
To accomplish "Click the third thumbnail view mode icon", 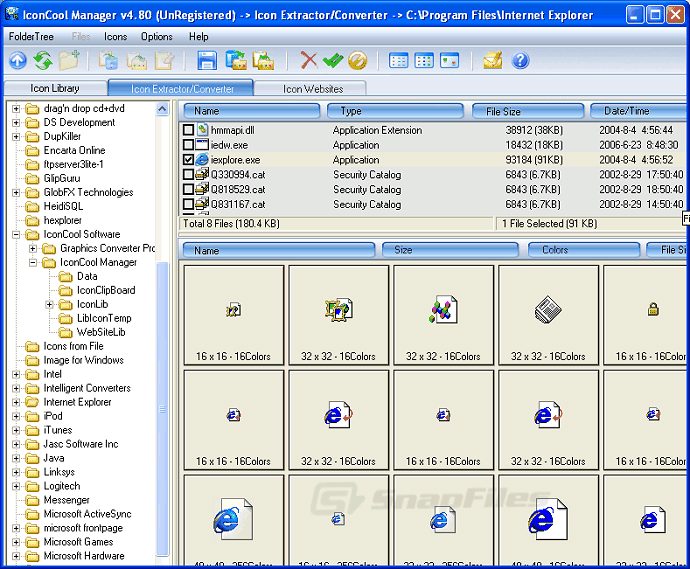I will (449, 60).
